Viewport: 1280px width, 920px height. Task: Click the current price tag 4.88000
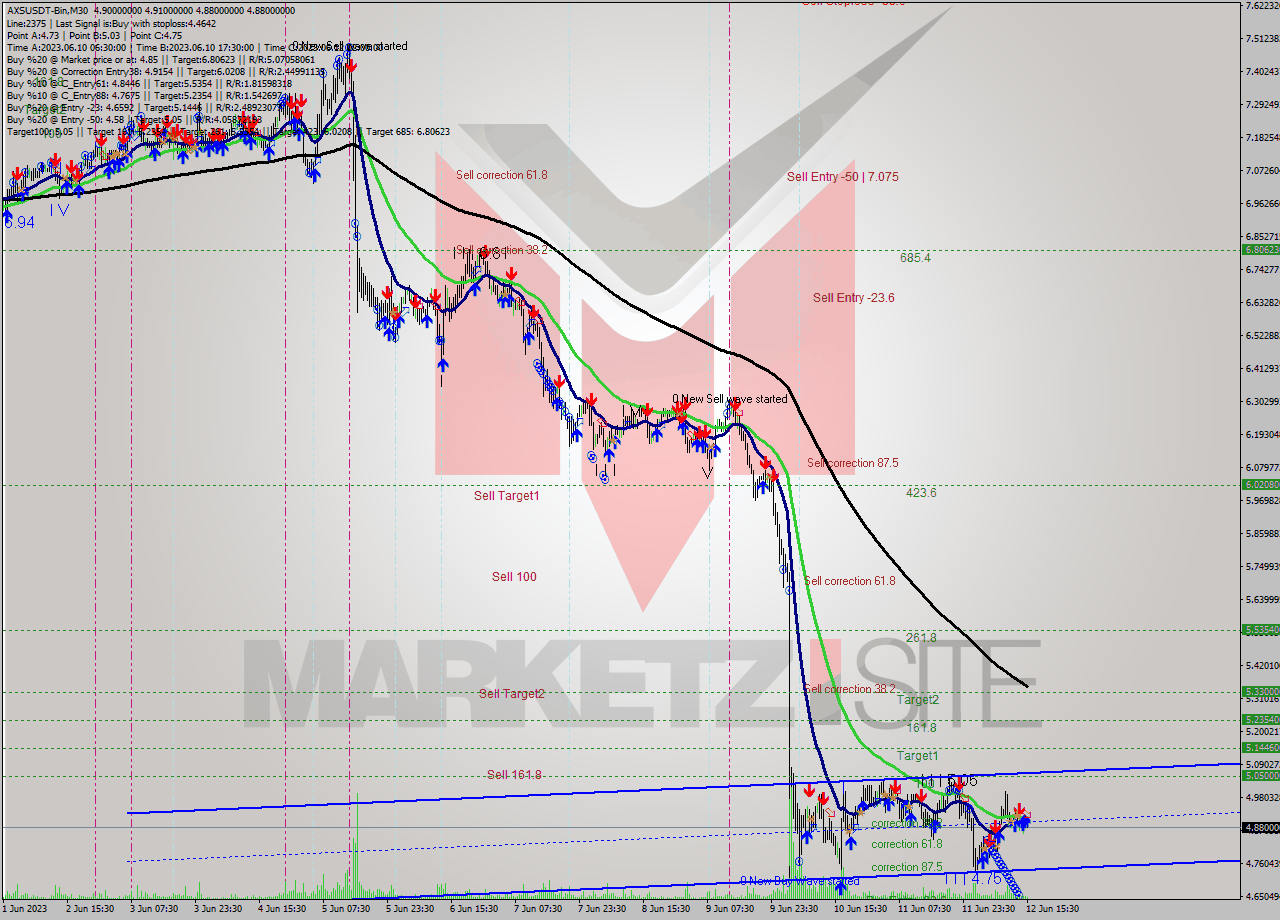[1260, 827]
